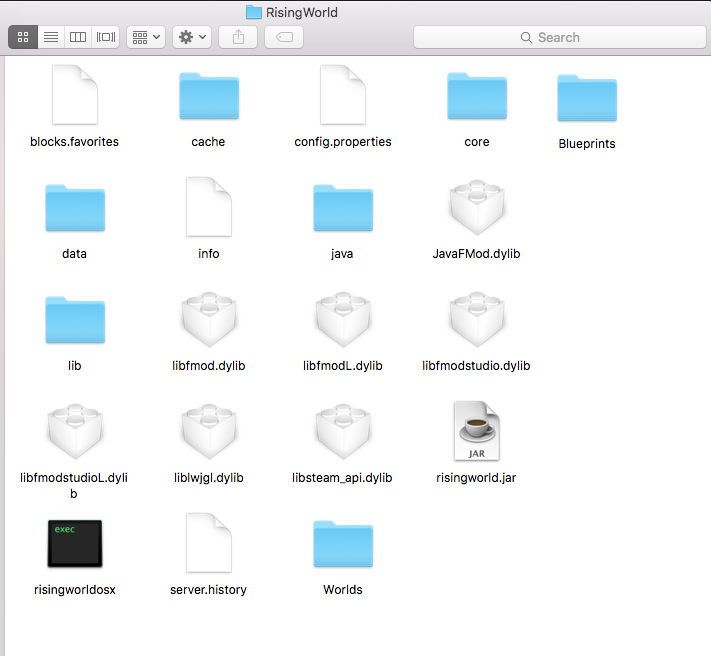The image size is (711, 656).
Task: Select the java folder icon
Action: [343, 208]
